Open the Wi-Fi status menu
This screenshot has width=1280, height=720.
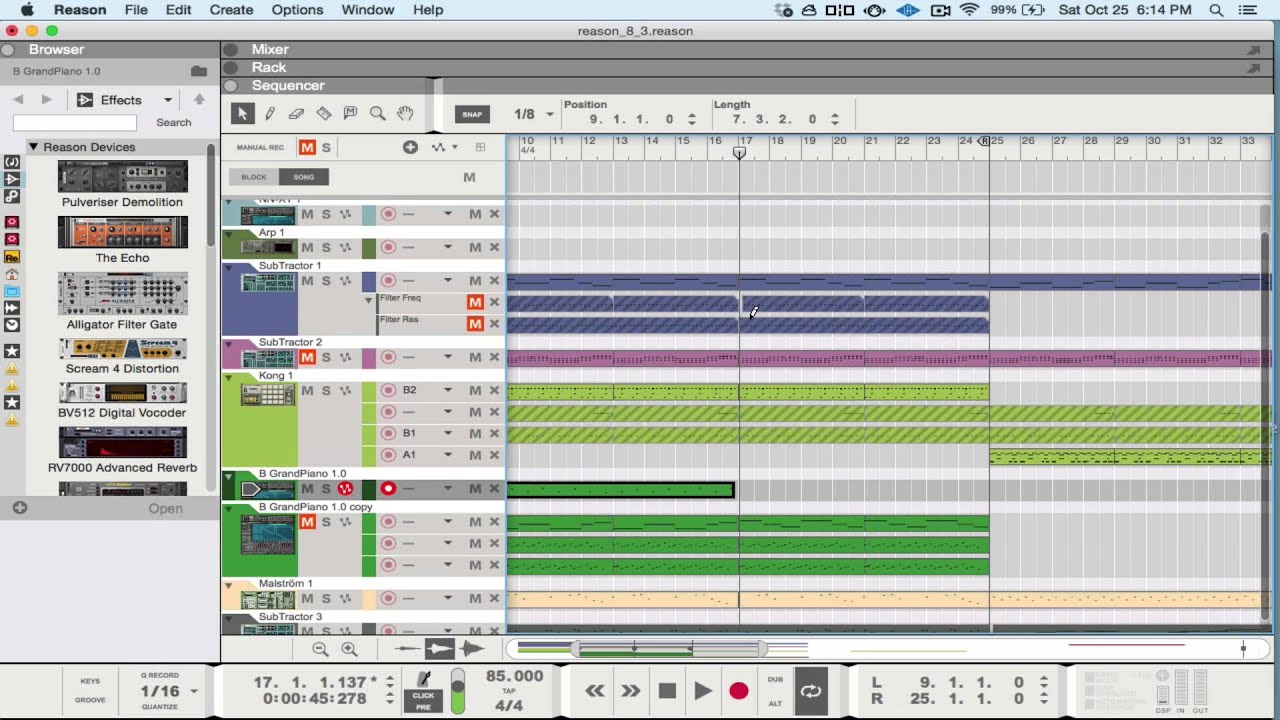point(968,10)
